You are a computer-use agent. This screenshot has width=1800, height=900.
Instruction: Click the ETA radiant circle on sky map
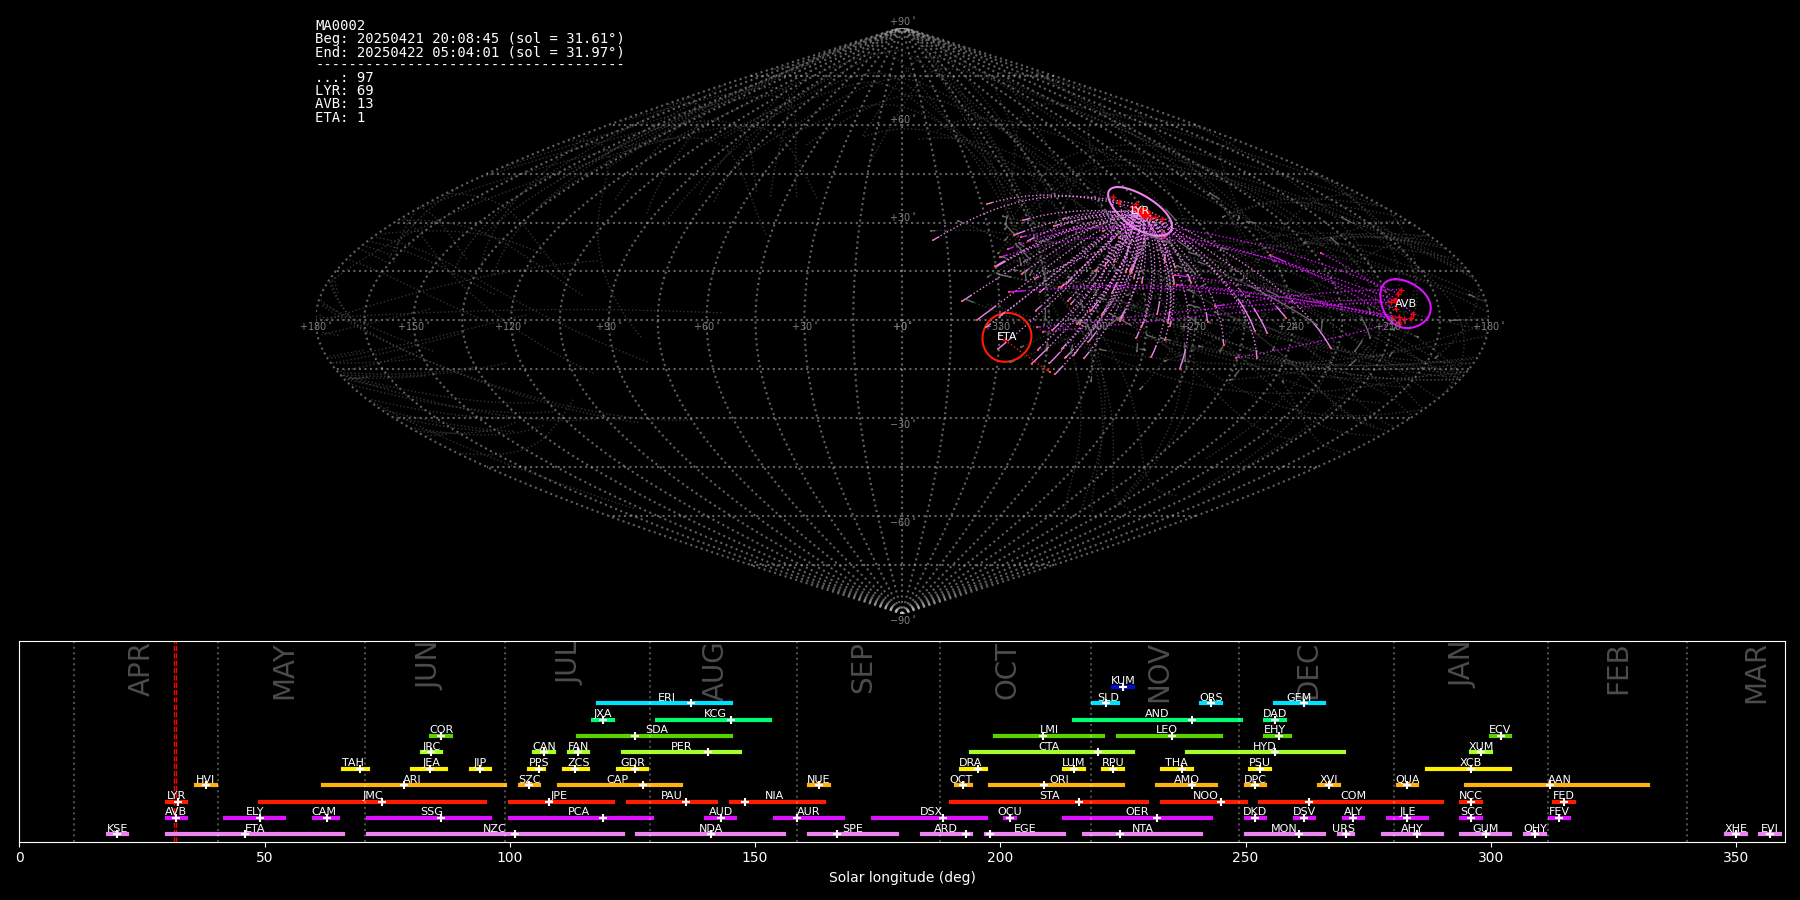pyautogui.click(x=1006, y=337)
